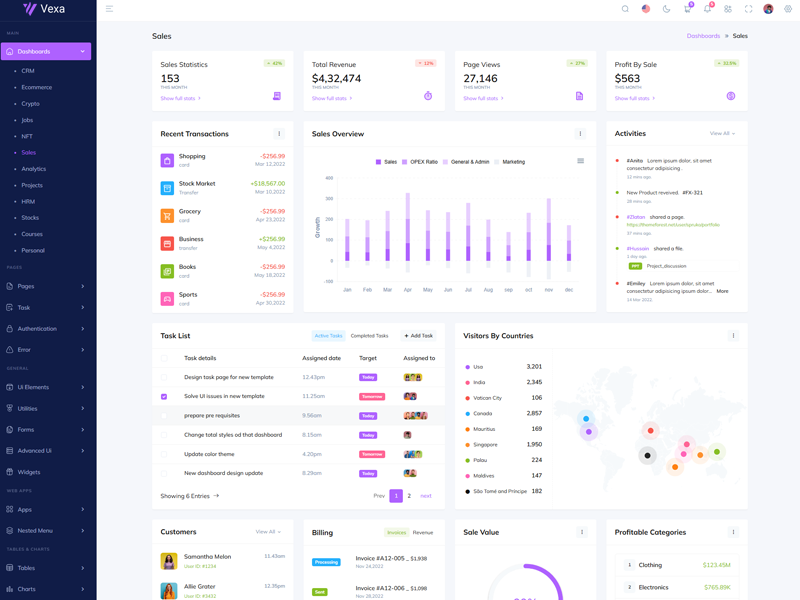Toggle fullscreen mode icon
This screenshot has height=600, width=800.
(x=748, y=9)
